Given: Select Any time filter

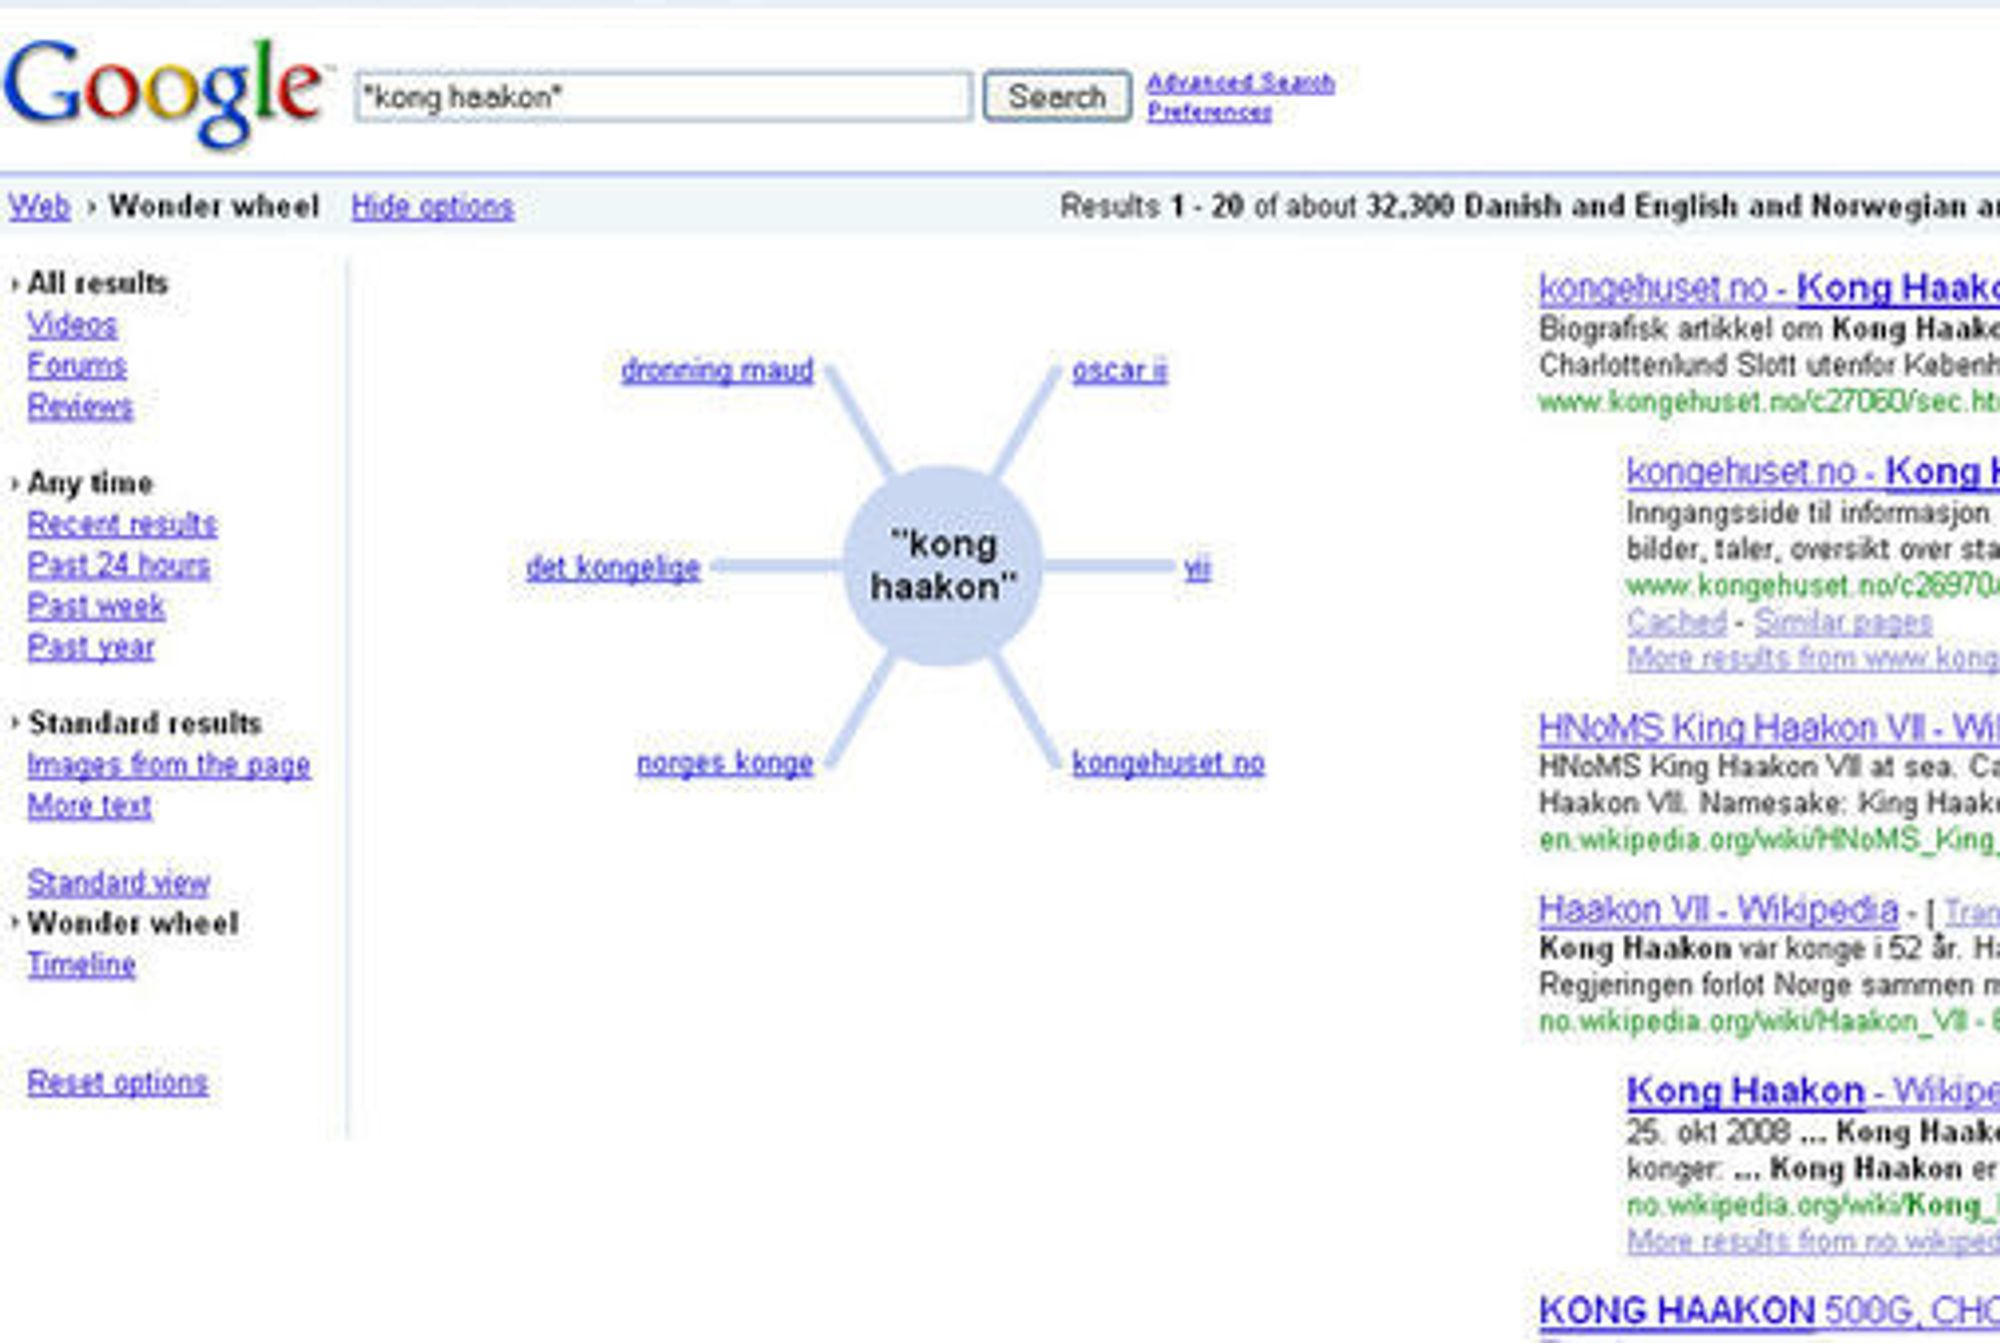Looking at the screenshot, I should tap(90, 483).
